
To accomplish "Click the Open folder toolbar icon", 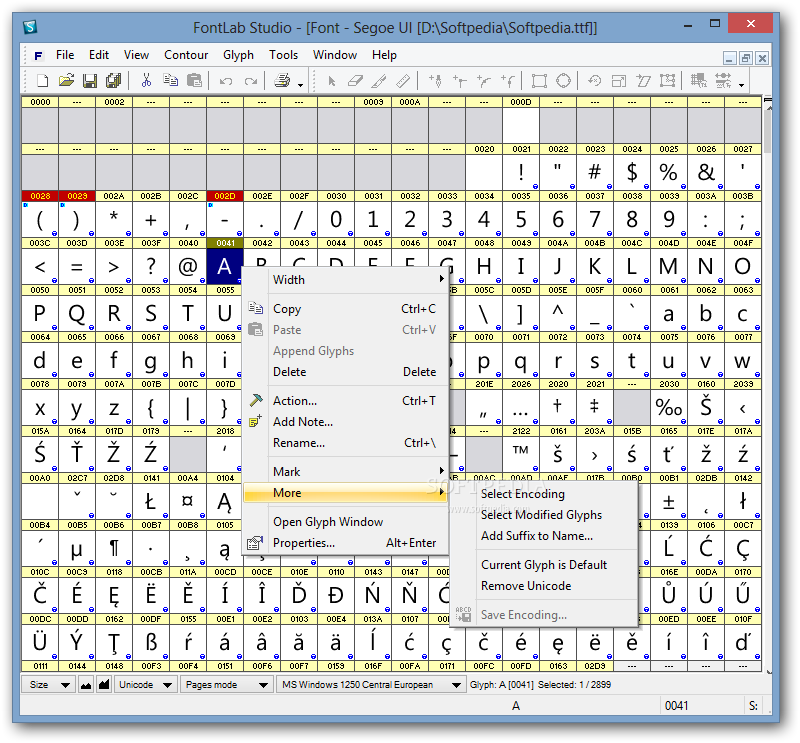I will [66, 81].
